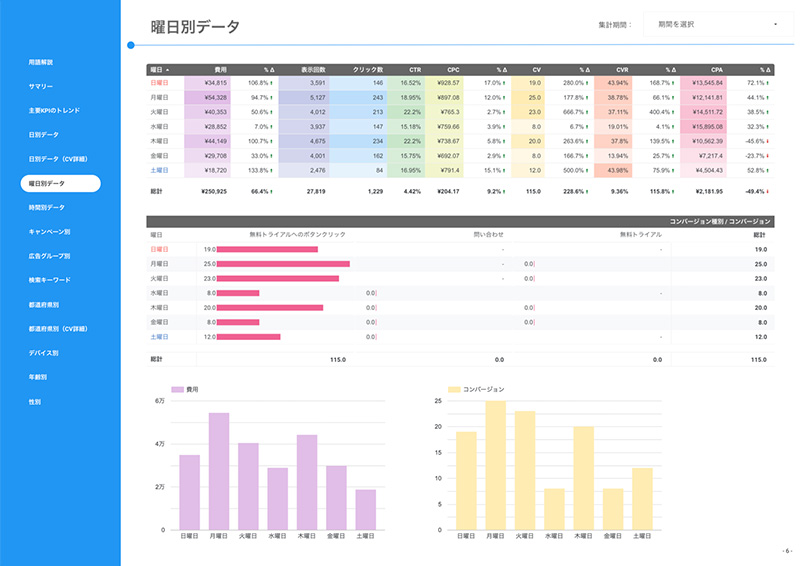Open 時間別データ sidebar page
800x566 pixels.
47,207
